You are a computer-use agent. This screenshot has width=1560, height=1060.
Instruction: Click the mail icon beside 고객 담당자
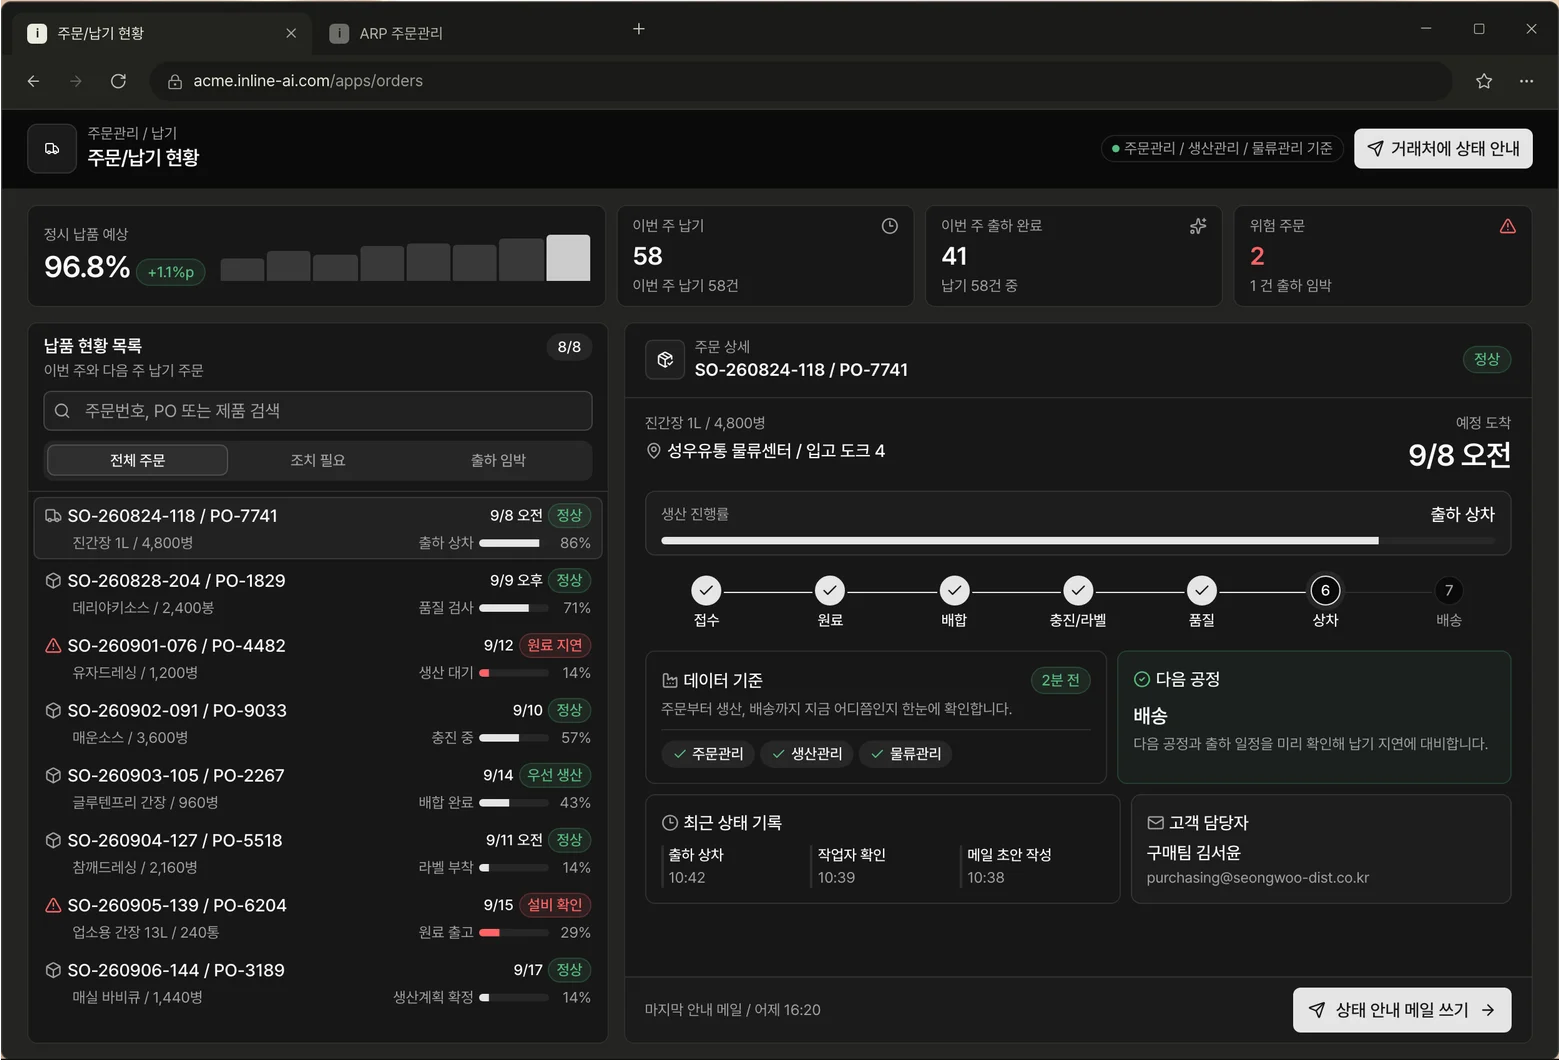[x=1155, y=823]
